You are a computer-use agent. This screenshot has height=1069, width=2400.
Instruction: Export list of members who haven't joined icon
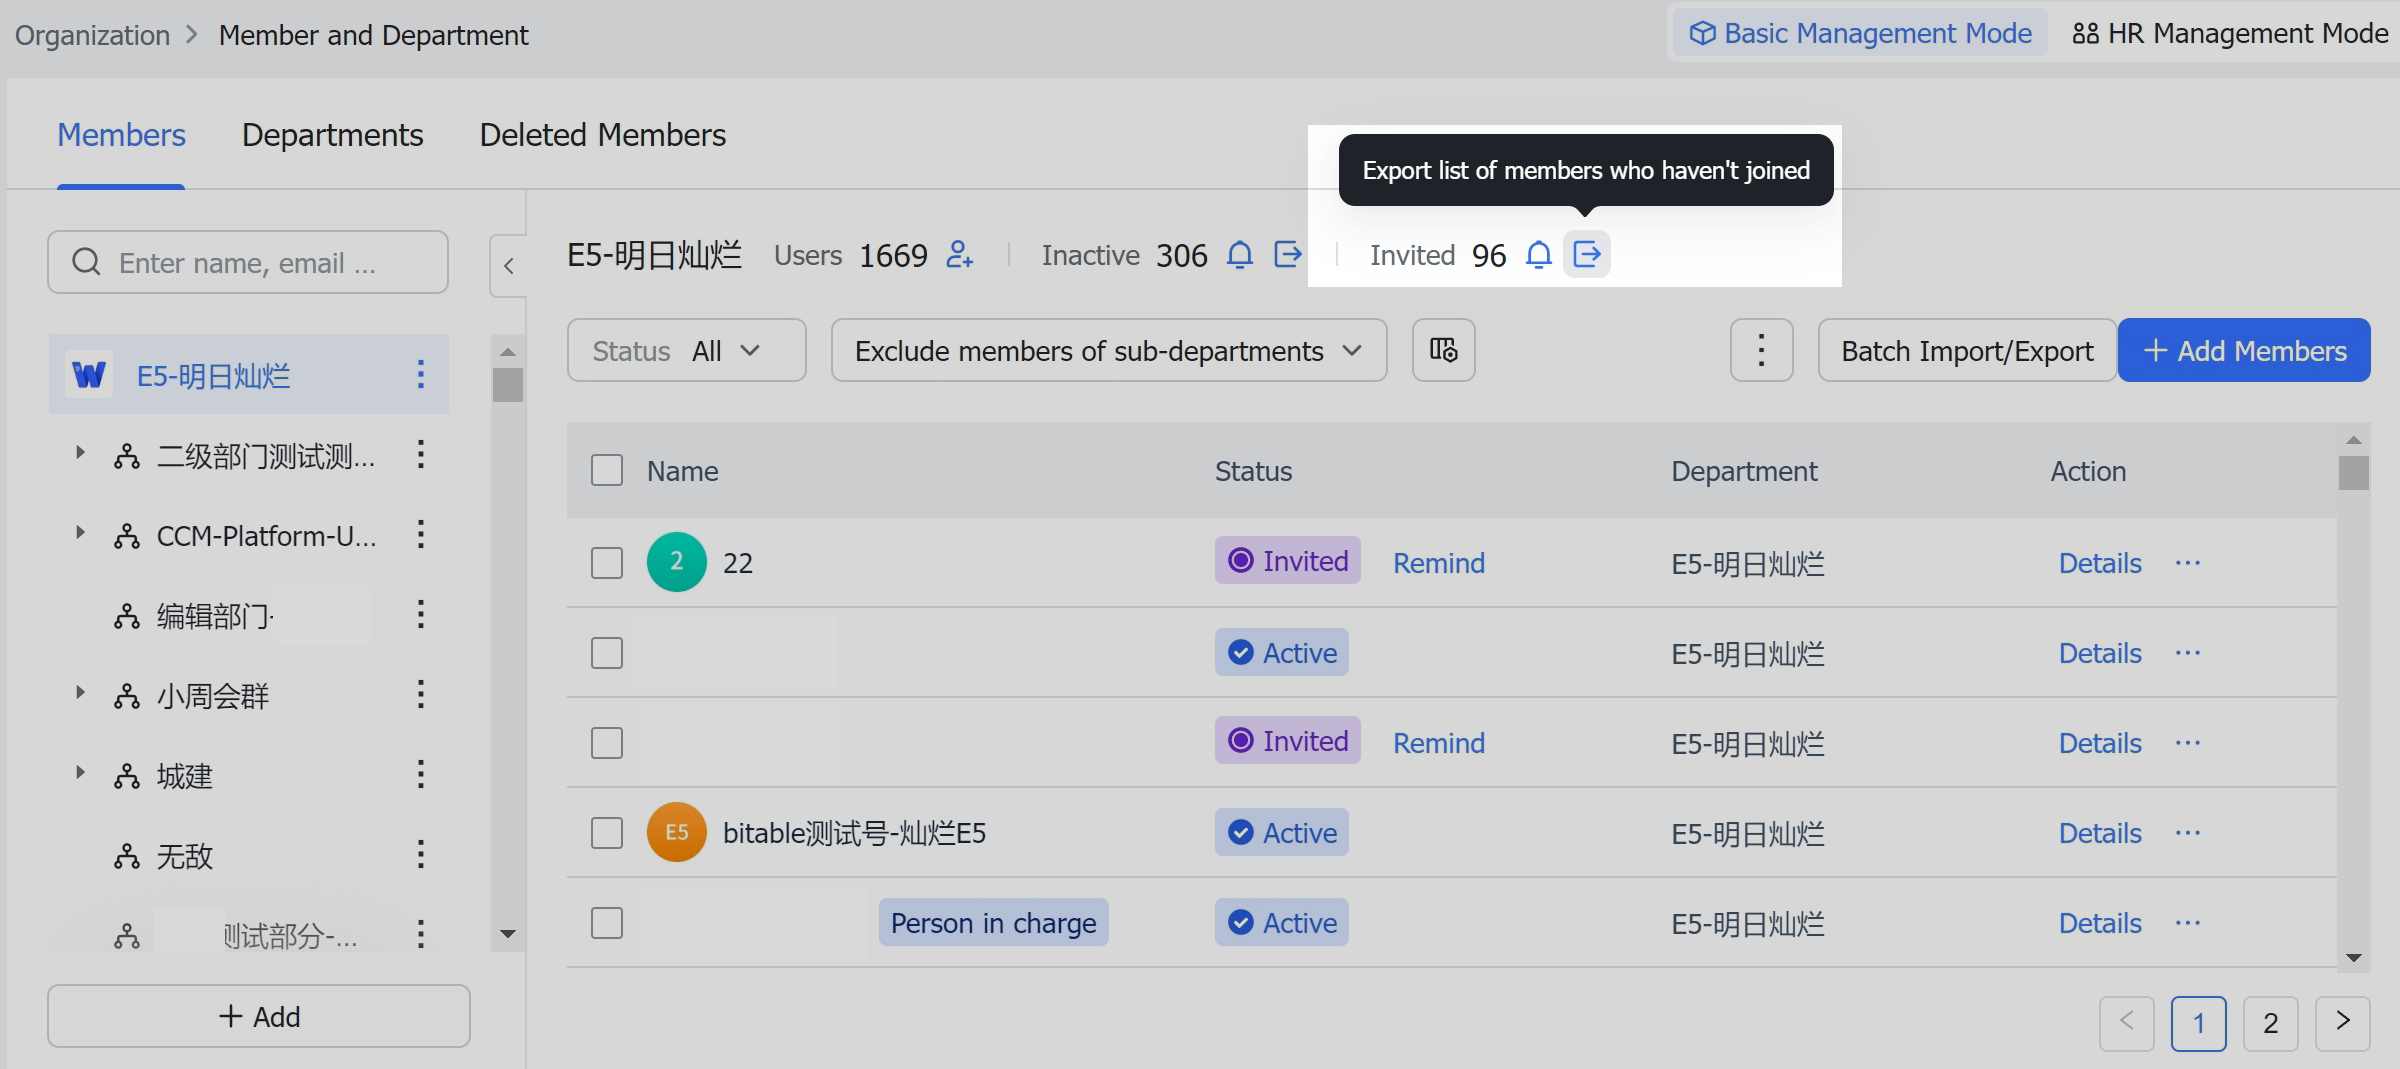pyautogui.click(x=1587, y=255)
